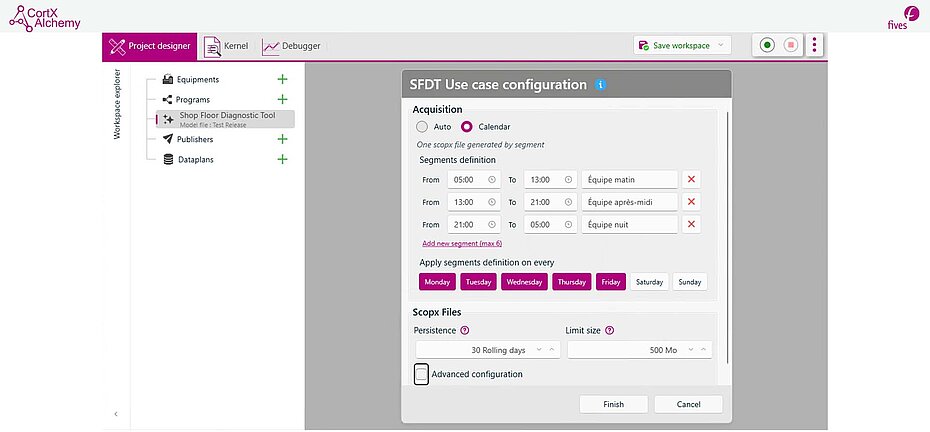Image resolution: width=930 pixels, height=432 pixels.
Task: Click the plus icon next to Dataplans
Action: (282, 159)
